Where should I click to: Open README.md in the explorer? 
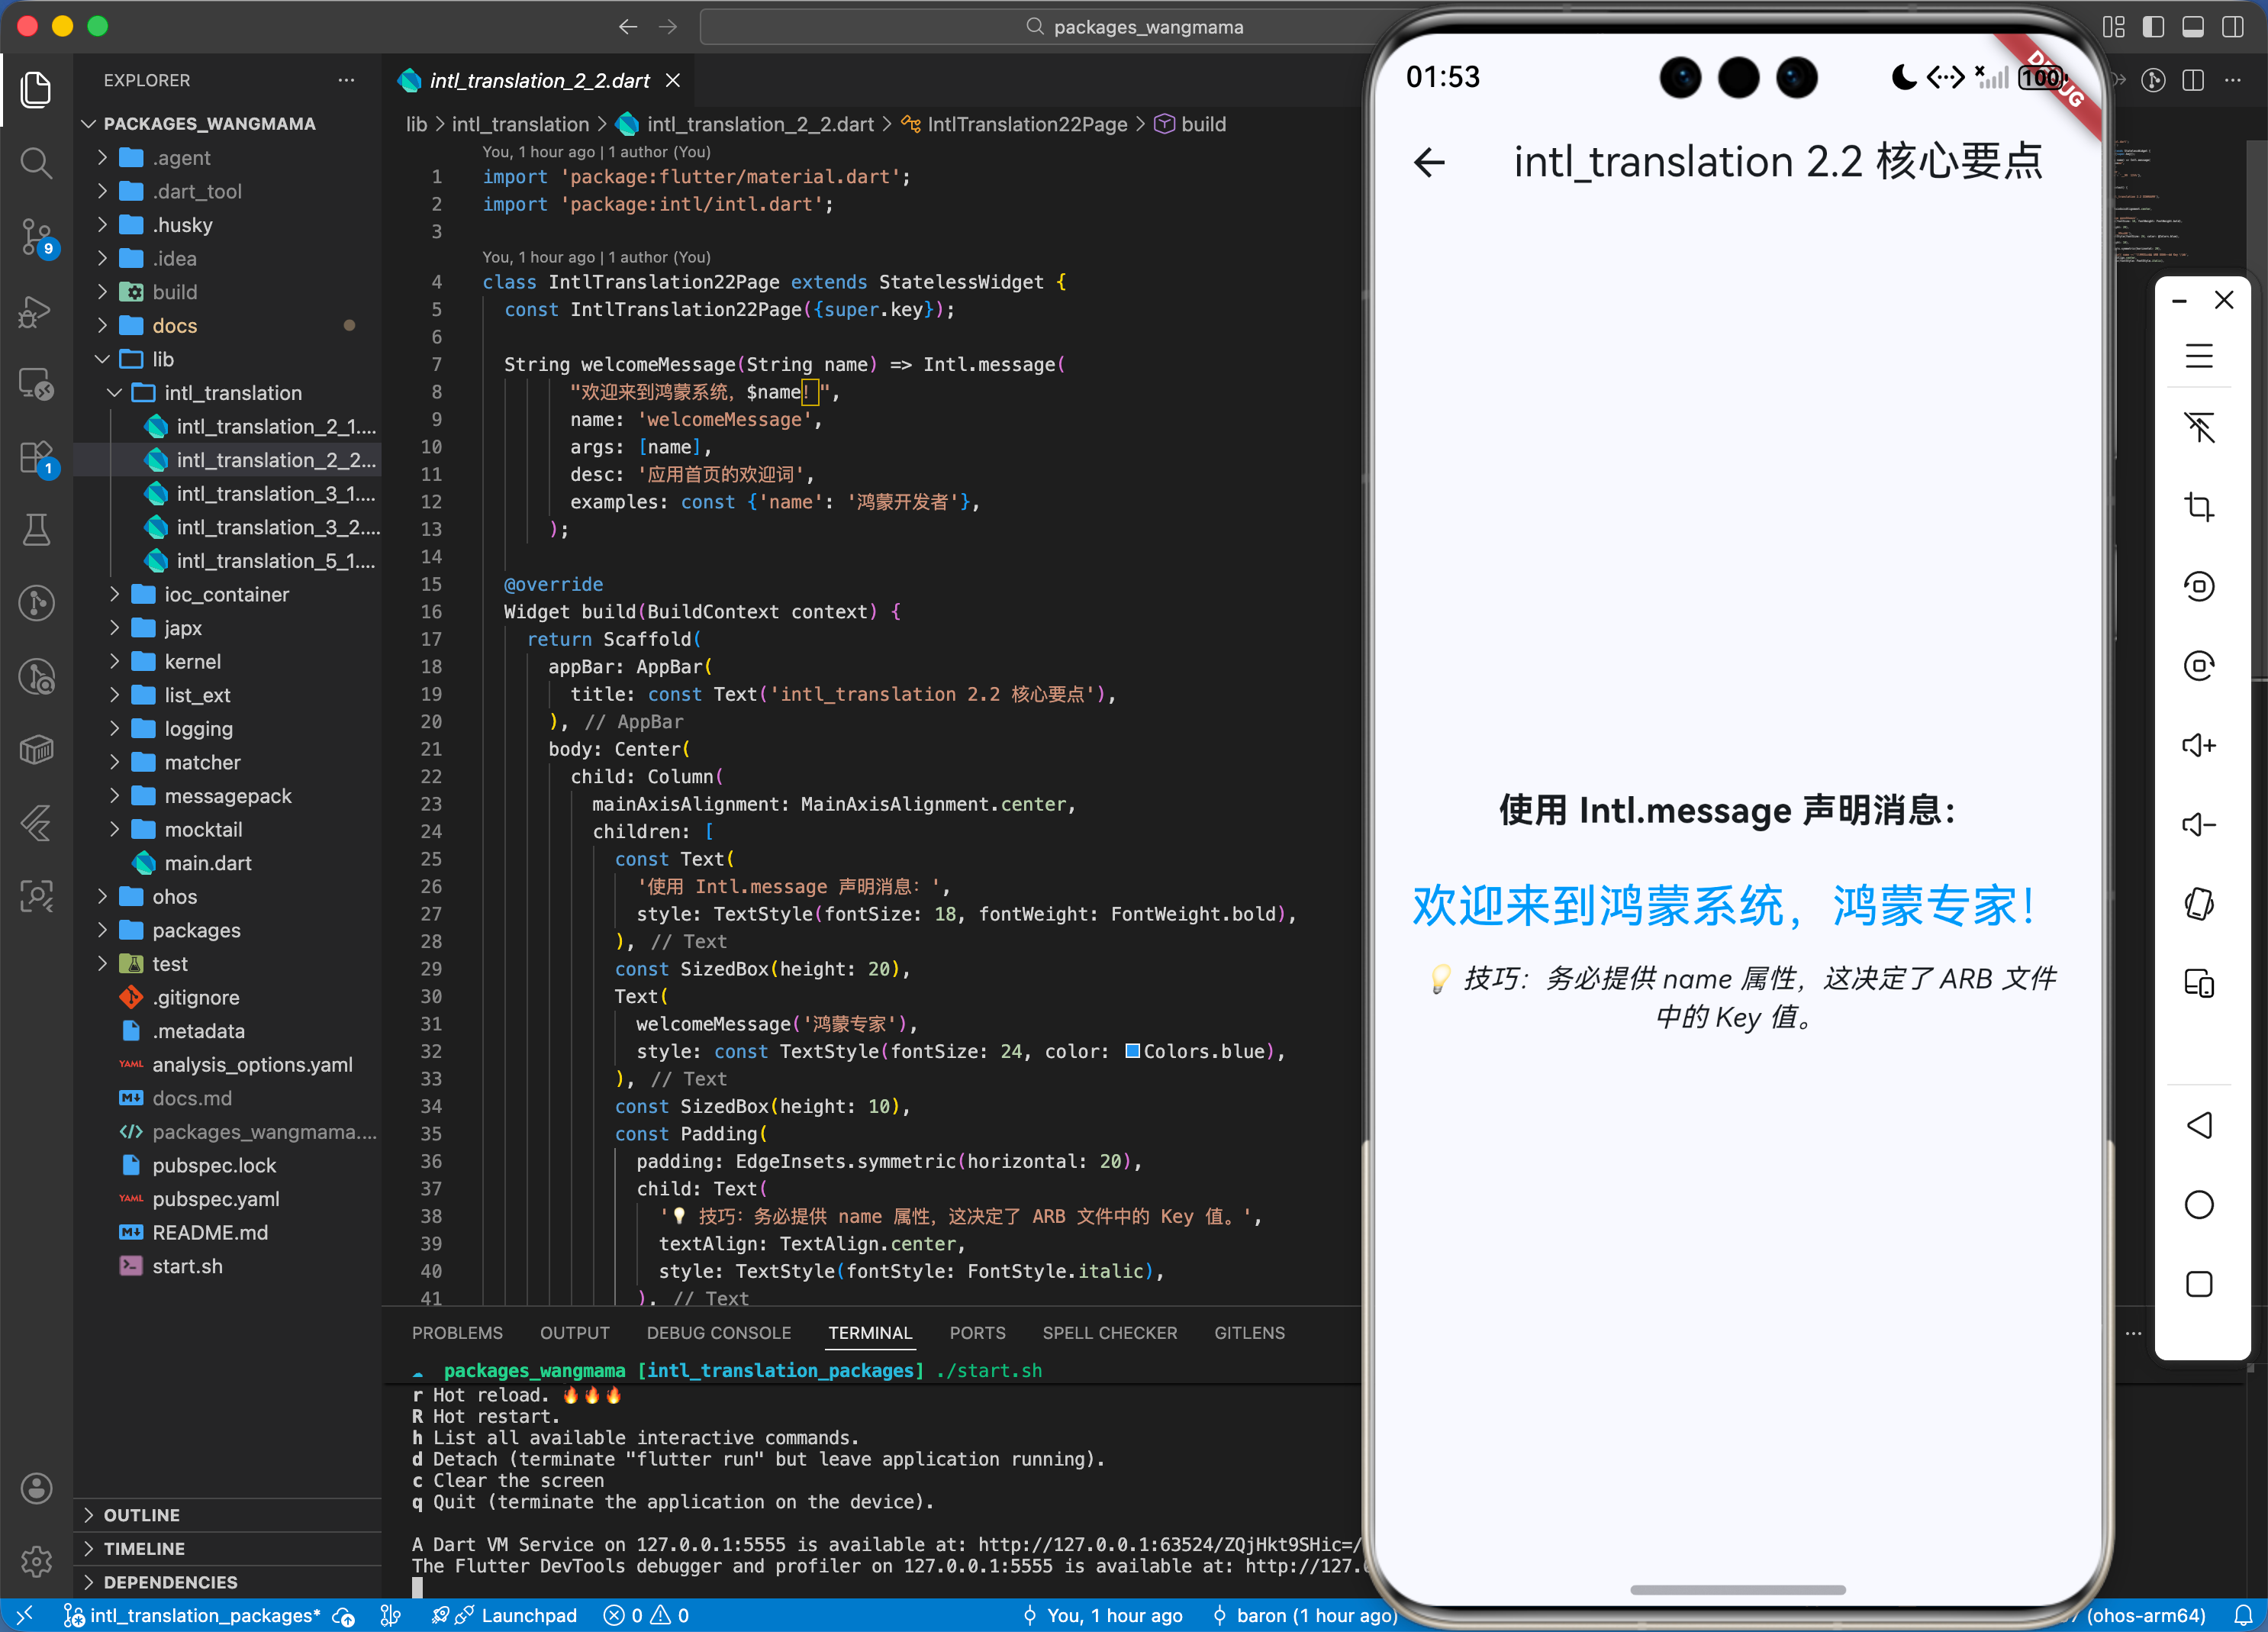(228, 1233)
